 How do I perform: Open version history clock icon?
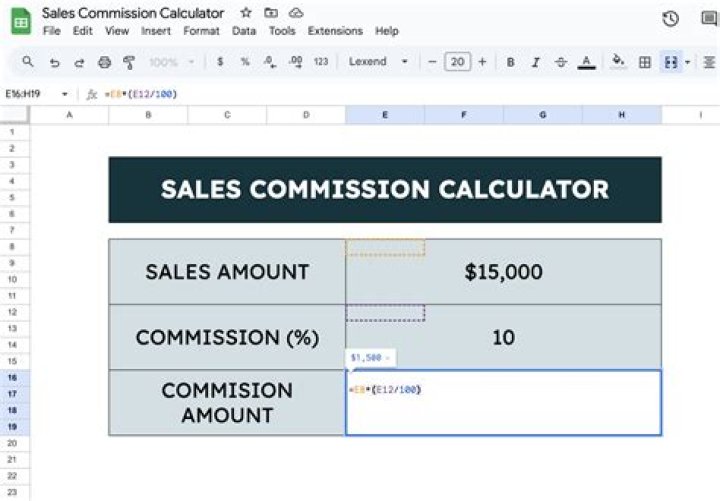click(x=670, y=19)
